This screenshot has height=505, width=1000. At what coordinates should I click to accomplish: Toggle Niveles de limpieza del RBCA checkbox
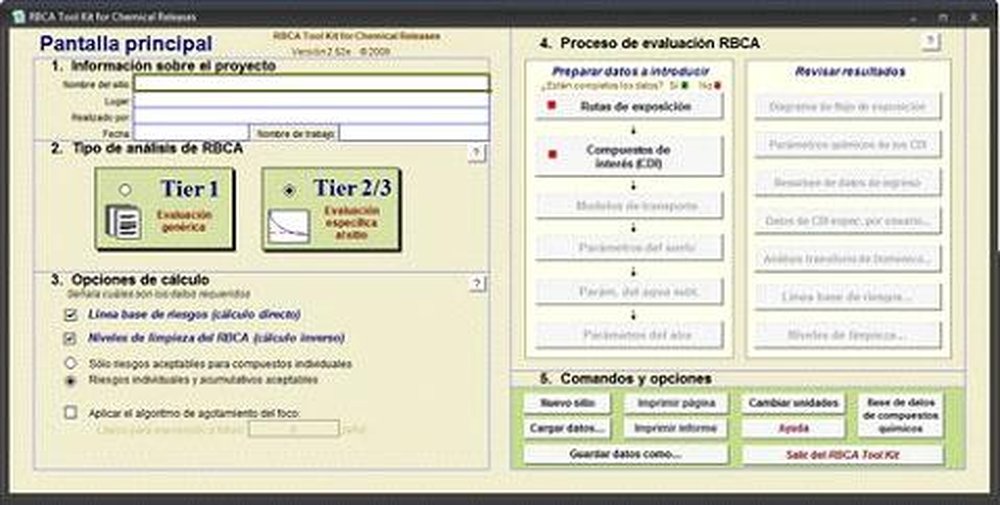point(71,338)
